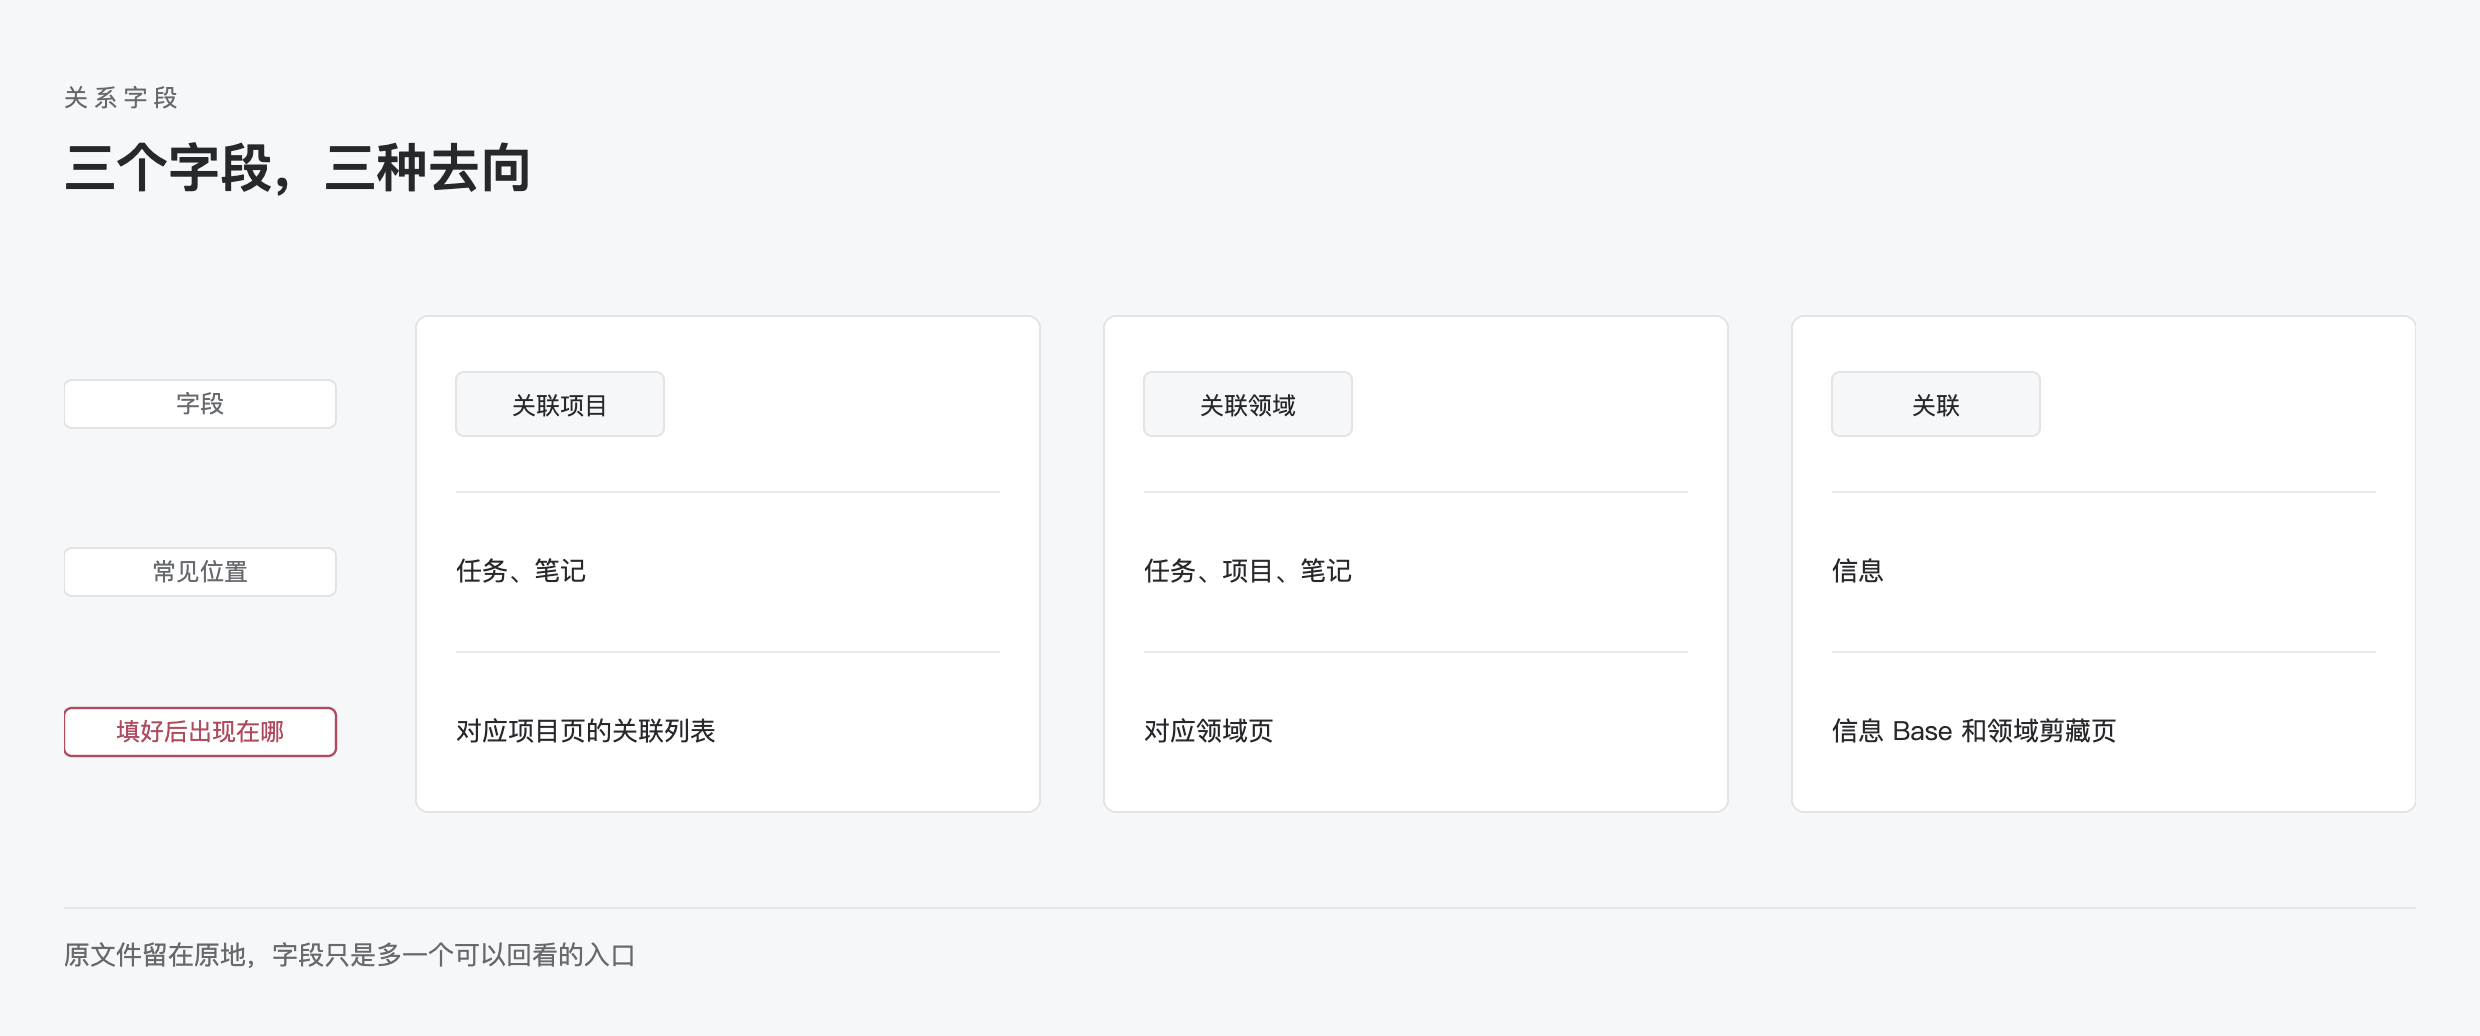Click the small 关系字段 caption
The height and width of the screenshot is (1036, 2480).
point(121,98)
